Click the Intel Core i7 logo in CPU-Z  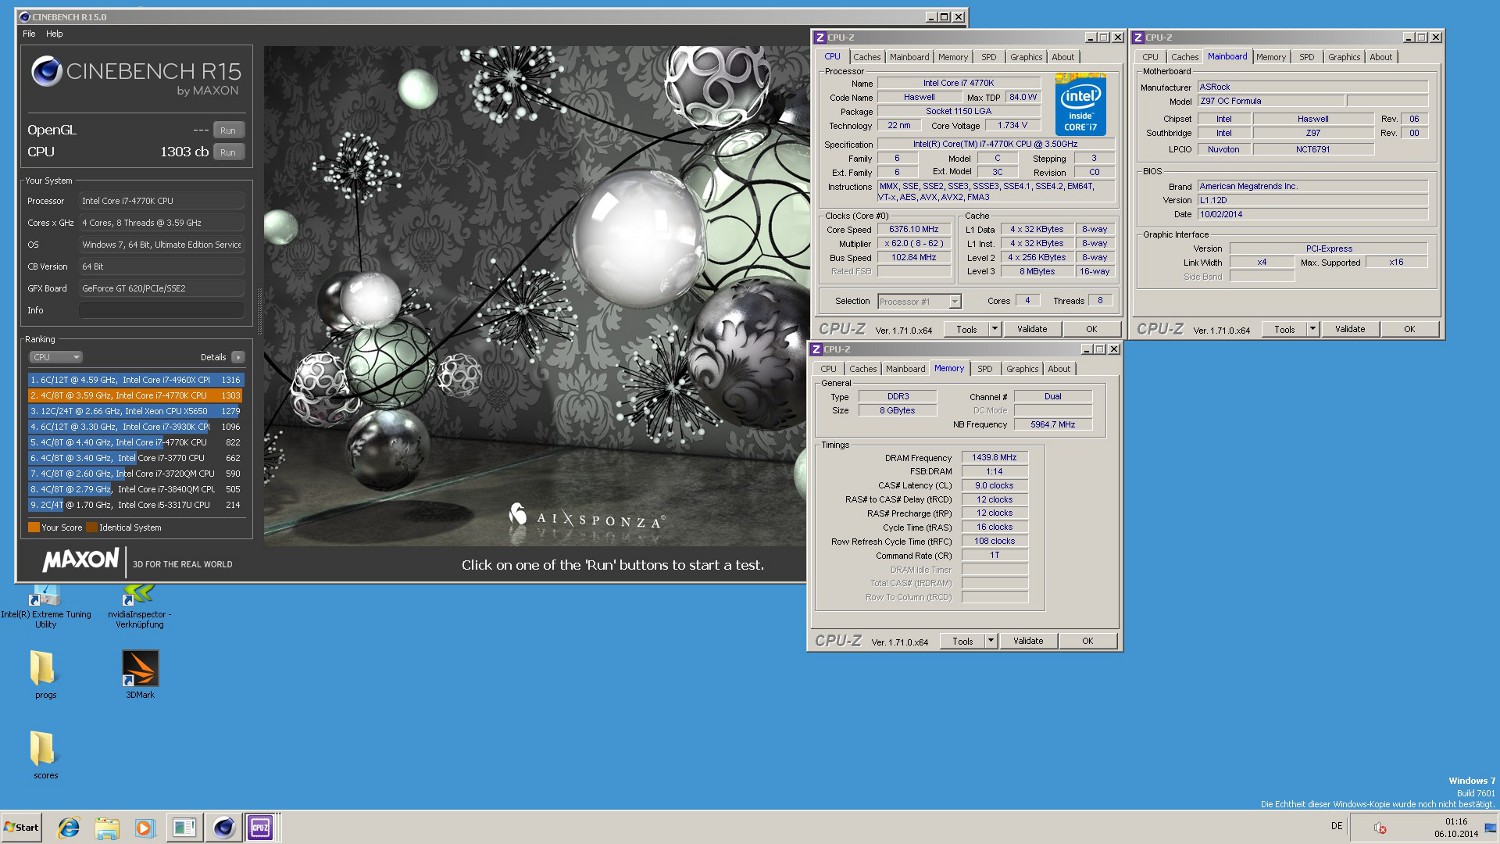click(x=1080, y=104)
